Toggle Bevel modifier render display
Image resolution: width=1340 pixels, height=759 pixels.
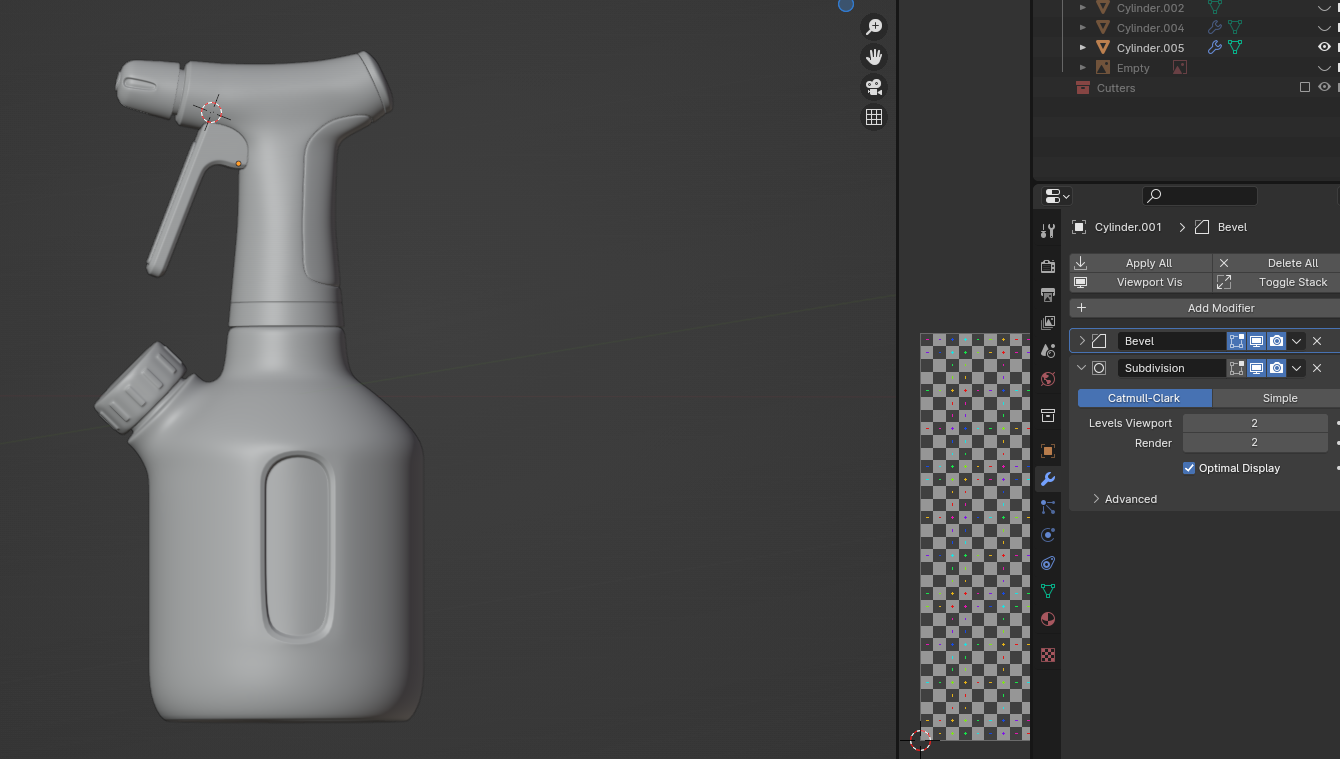tap(1277, 341)
